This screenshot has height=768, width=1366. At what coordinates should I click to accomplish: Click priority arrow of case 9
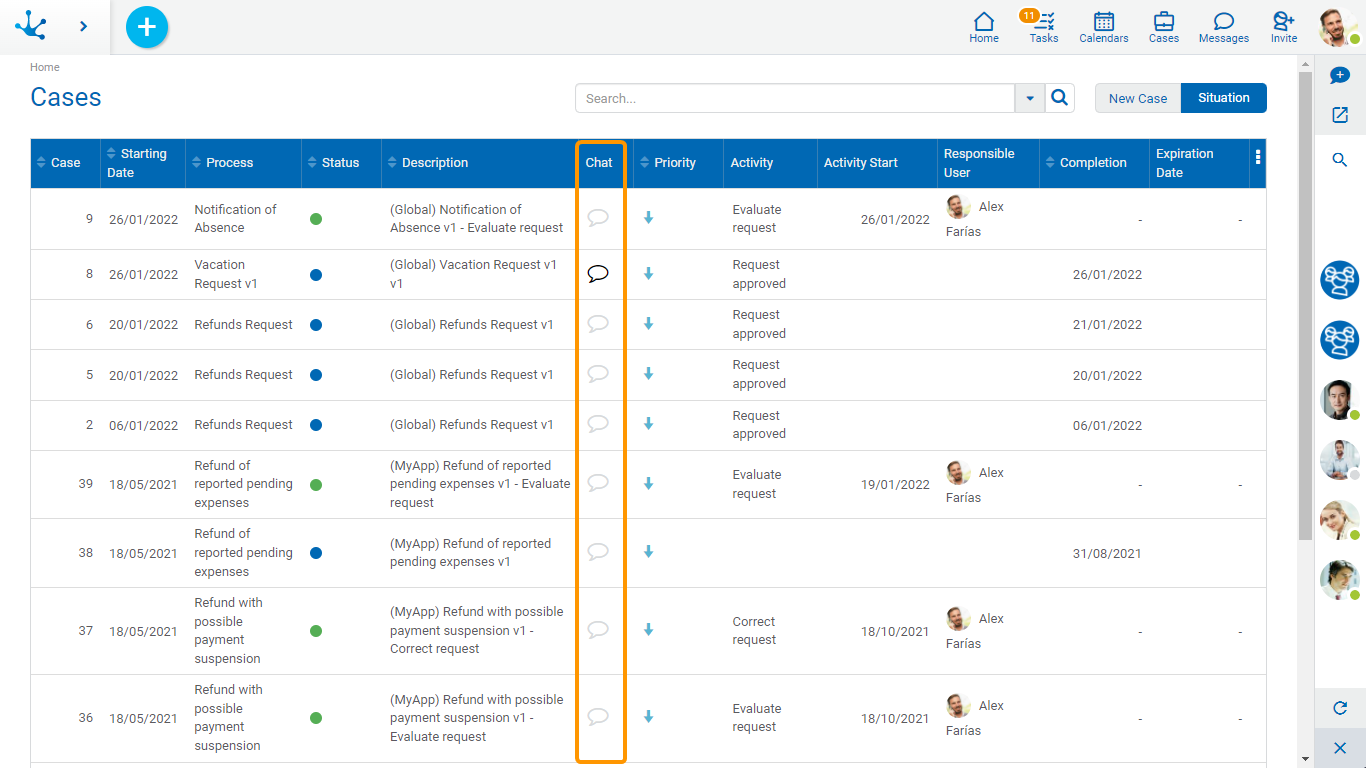pos(649,218)
